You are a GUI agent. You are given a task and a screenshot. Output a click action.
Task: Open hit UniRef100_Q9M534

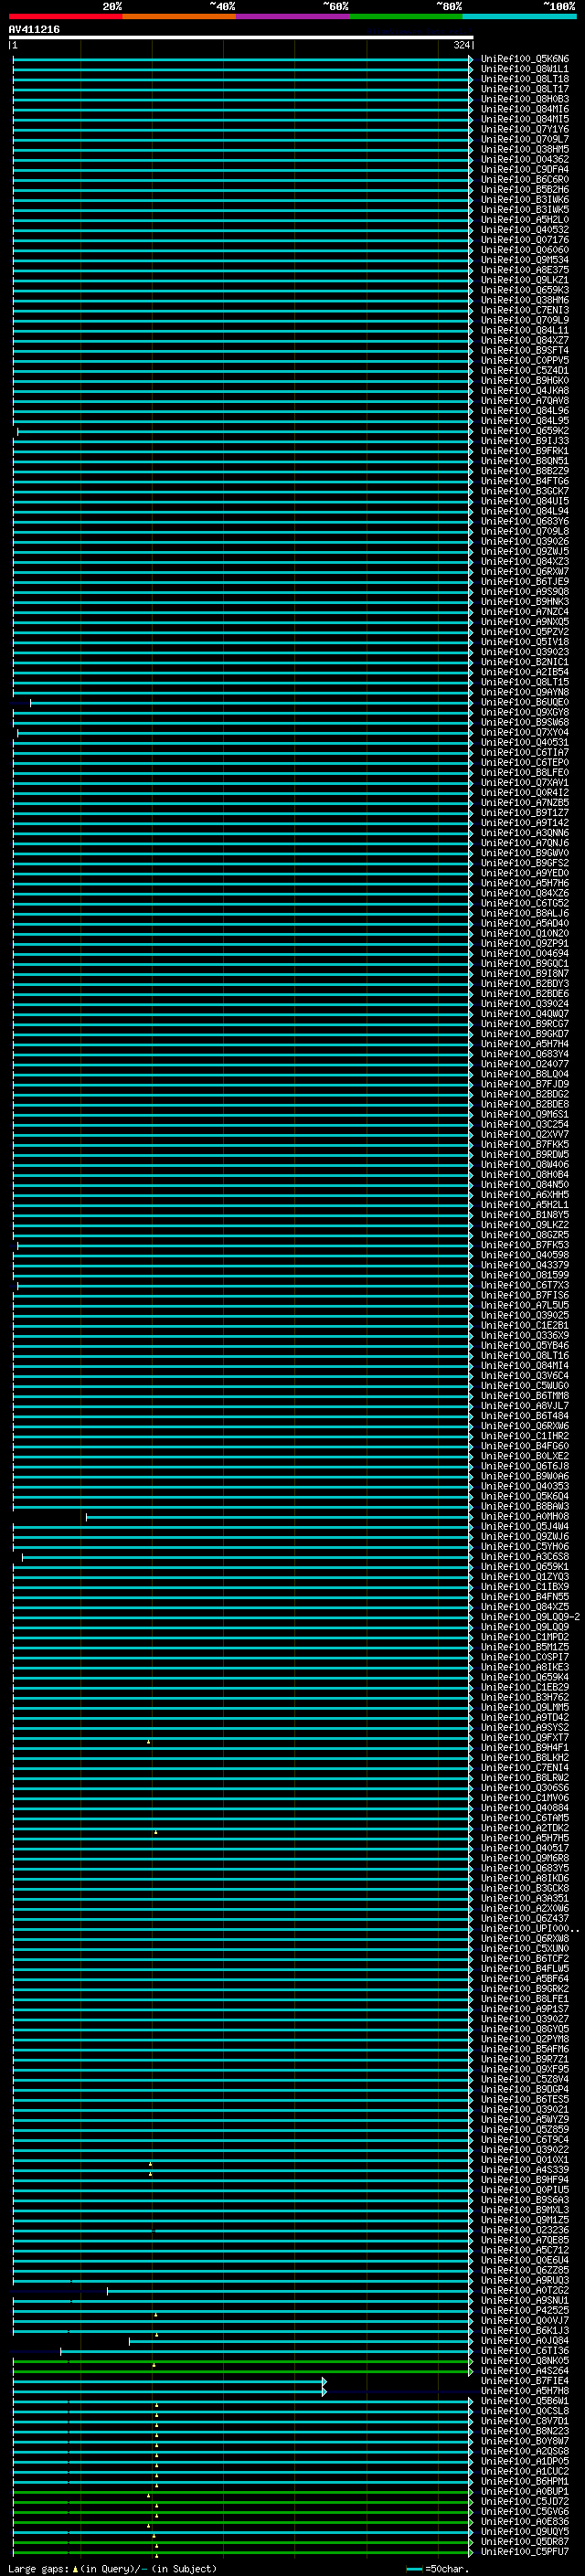(x=524, y=260)
